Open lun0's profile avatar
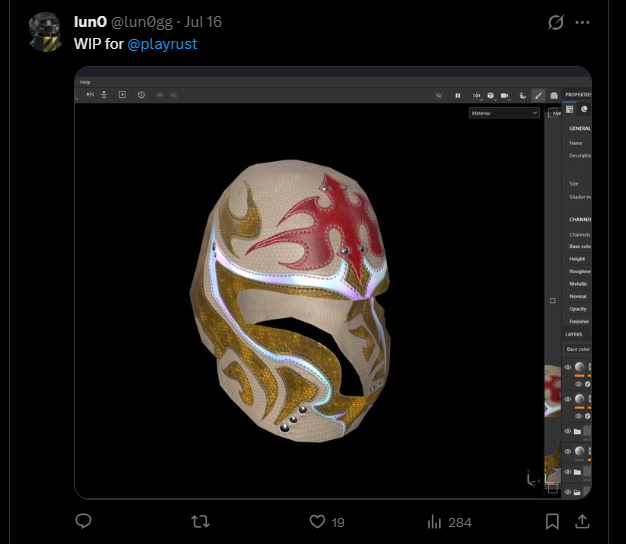 [x=45, y=32]
